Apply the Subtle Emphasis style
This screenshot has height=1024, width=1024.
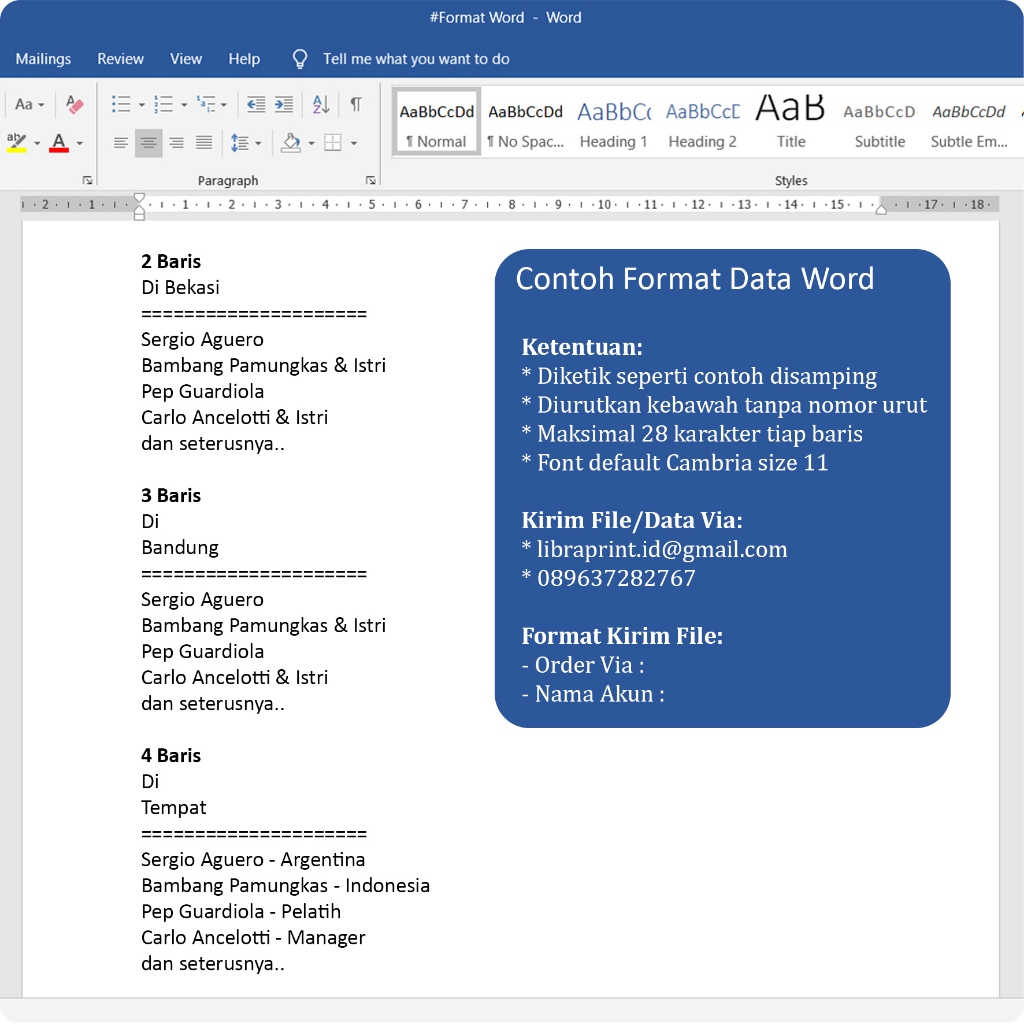(969, 122)
